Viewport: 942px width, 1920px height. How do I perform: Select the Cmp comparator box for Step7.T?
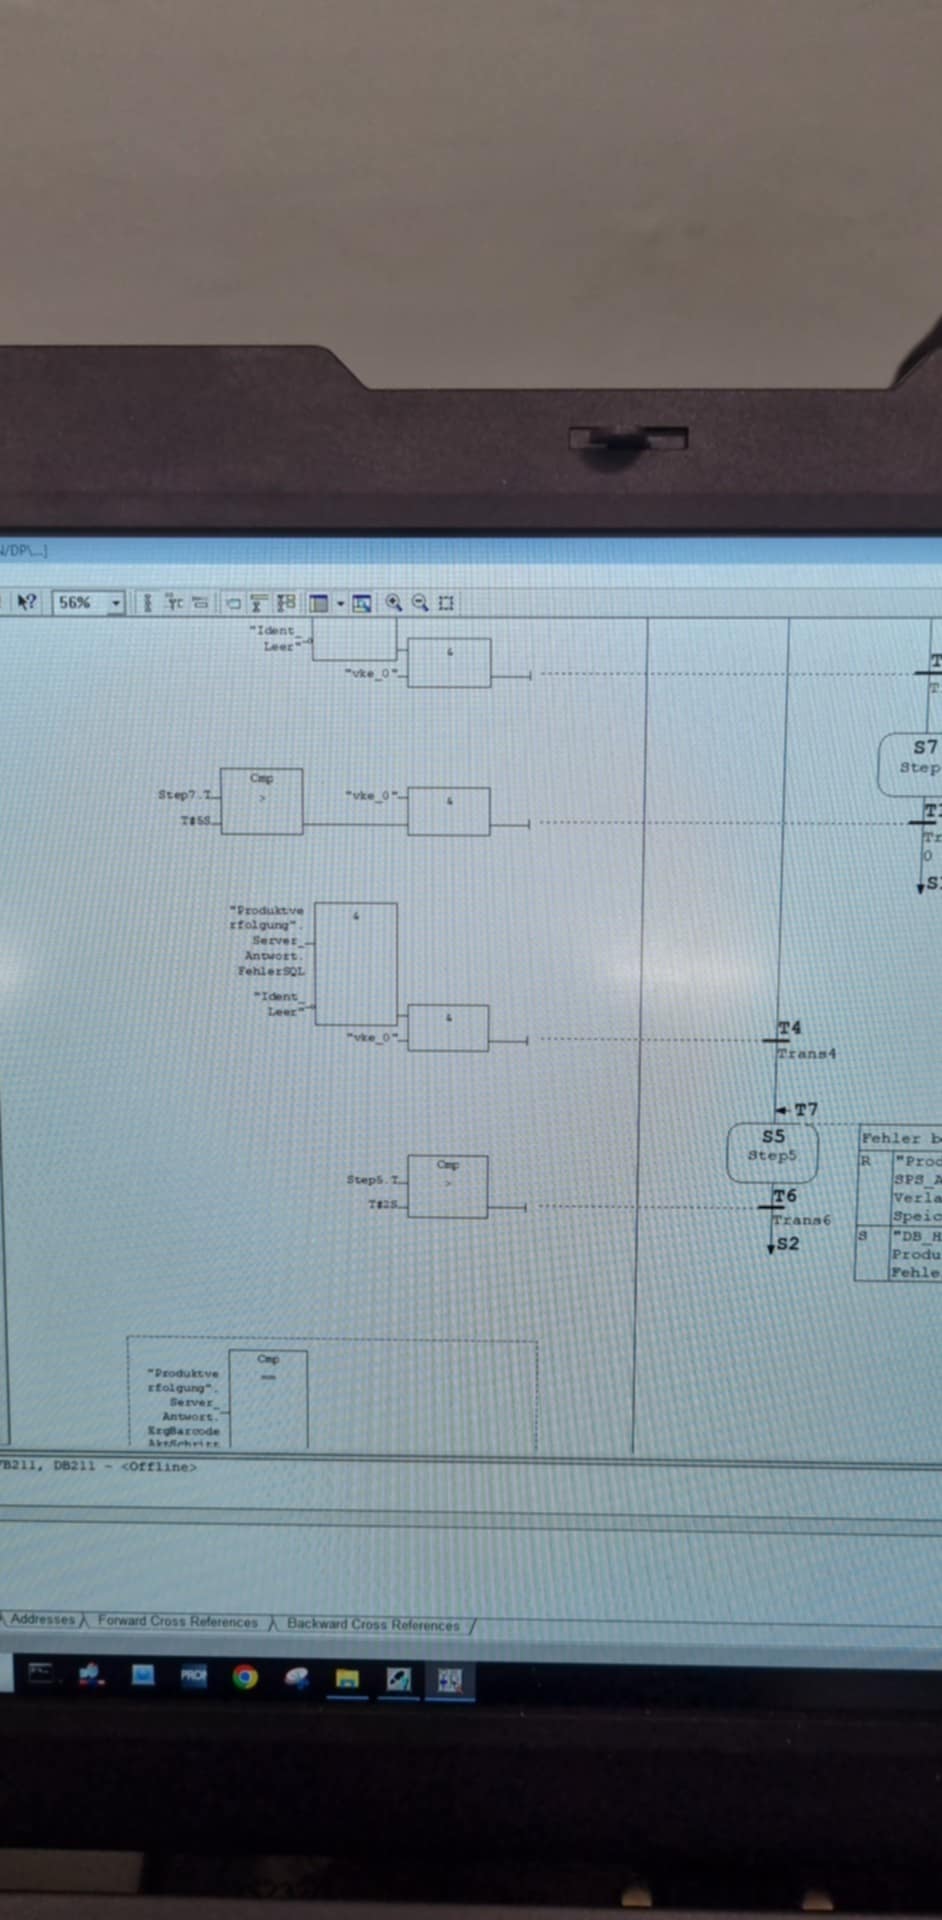(x=261, y=801)
